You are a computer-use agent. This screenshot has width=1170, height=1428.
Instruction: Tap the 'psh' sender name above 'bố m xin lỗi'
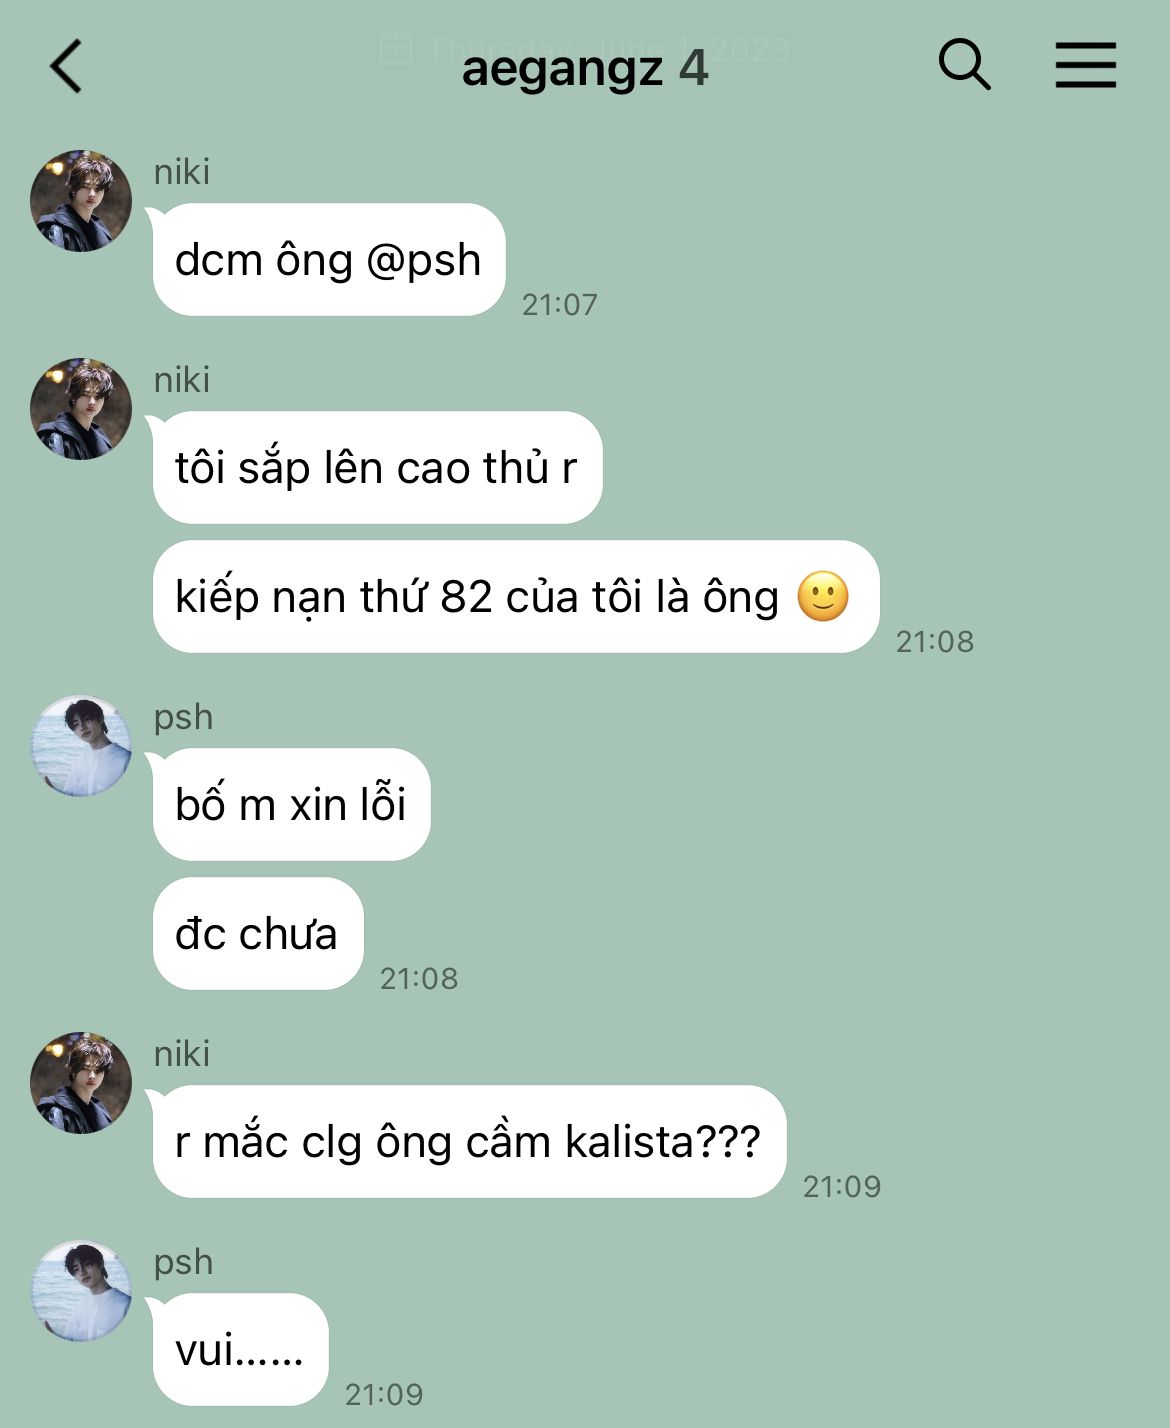pos(183,717)
